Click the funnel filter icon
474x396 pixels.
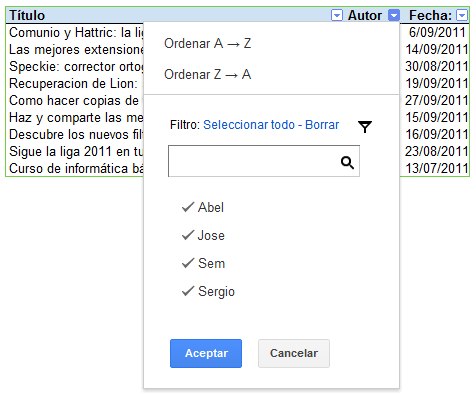click(365, 127)
